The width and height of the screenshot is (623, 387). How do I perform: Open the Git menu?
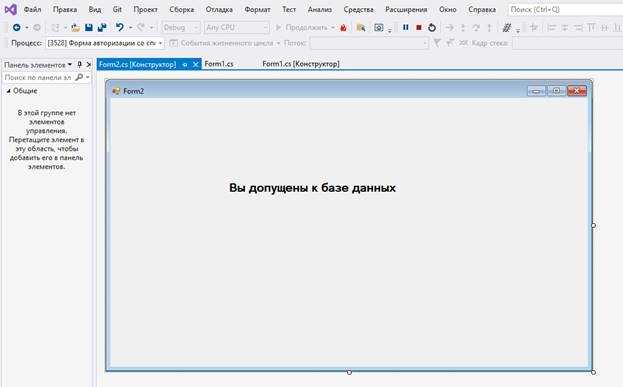[117, 9]
